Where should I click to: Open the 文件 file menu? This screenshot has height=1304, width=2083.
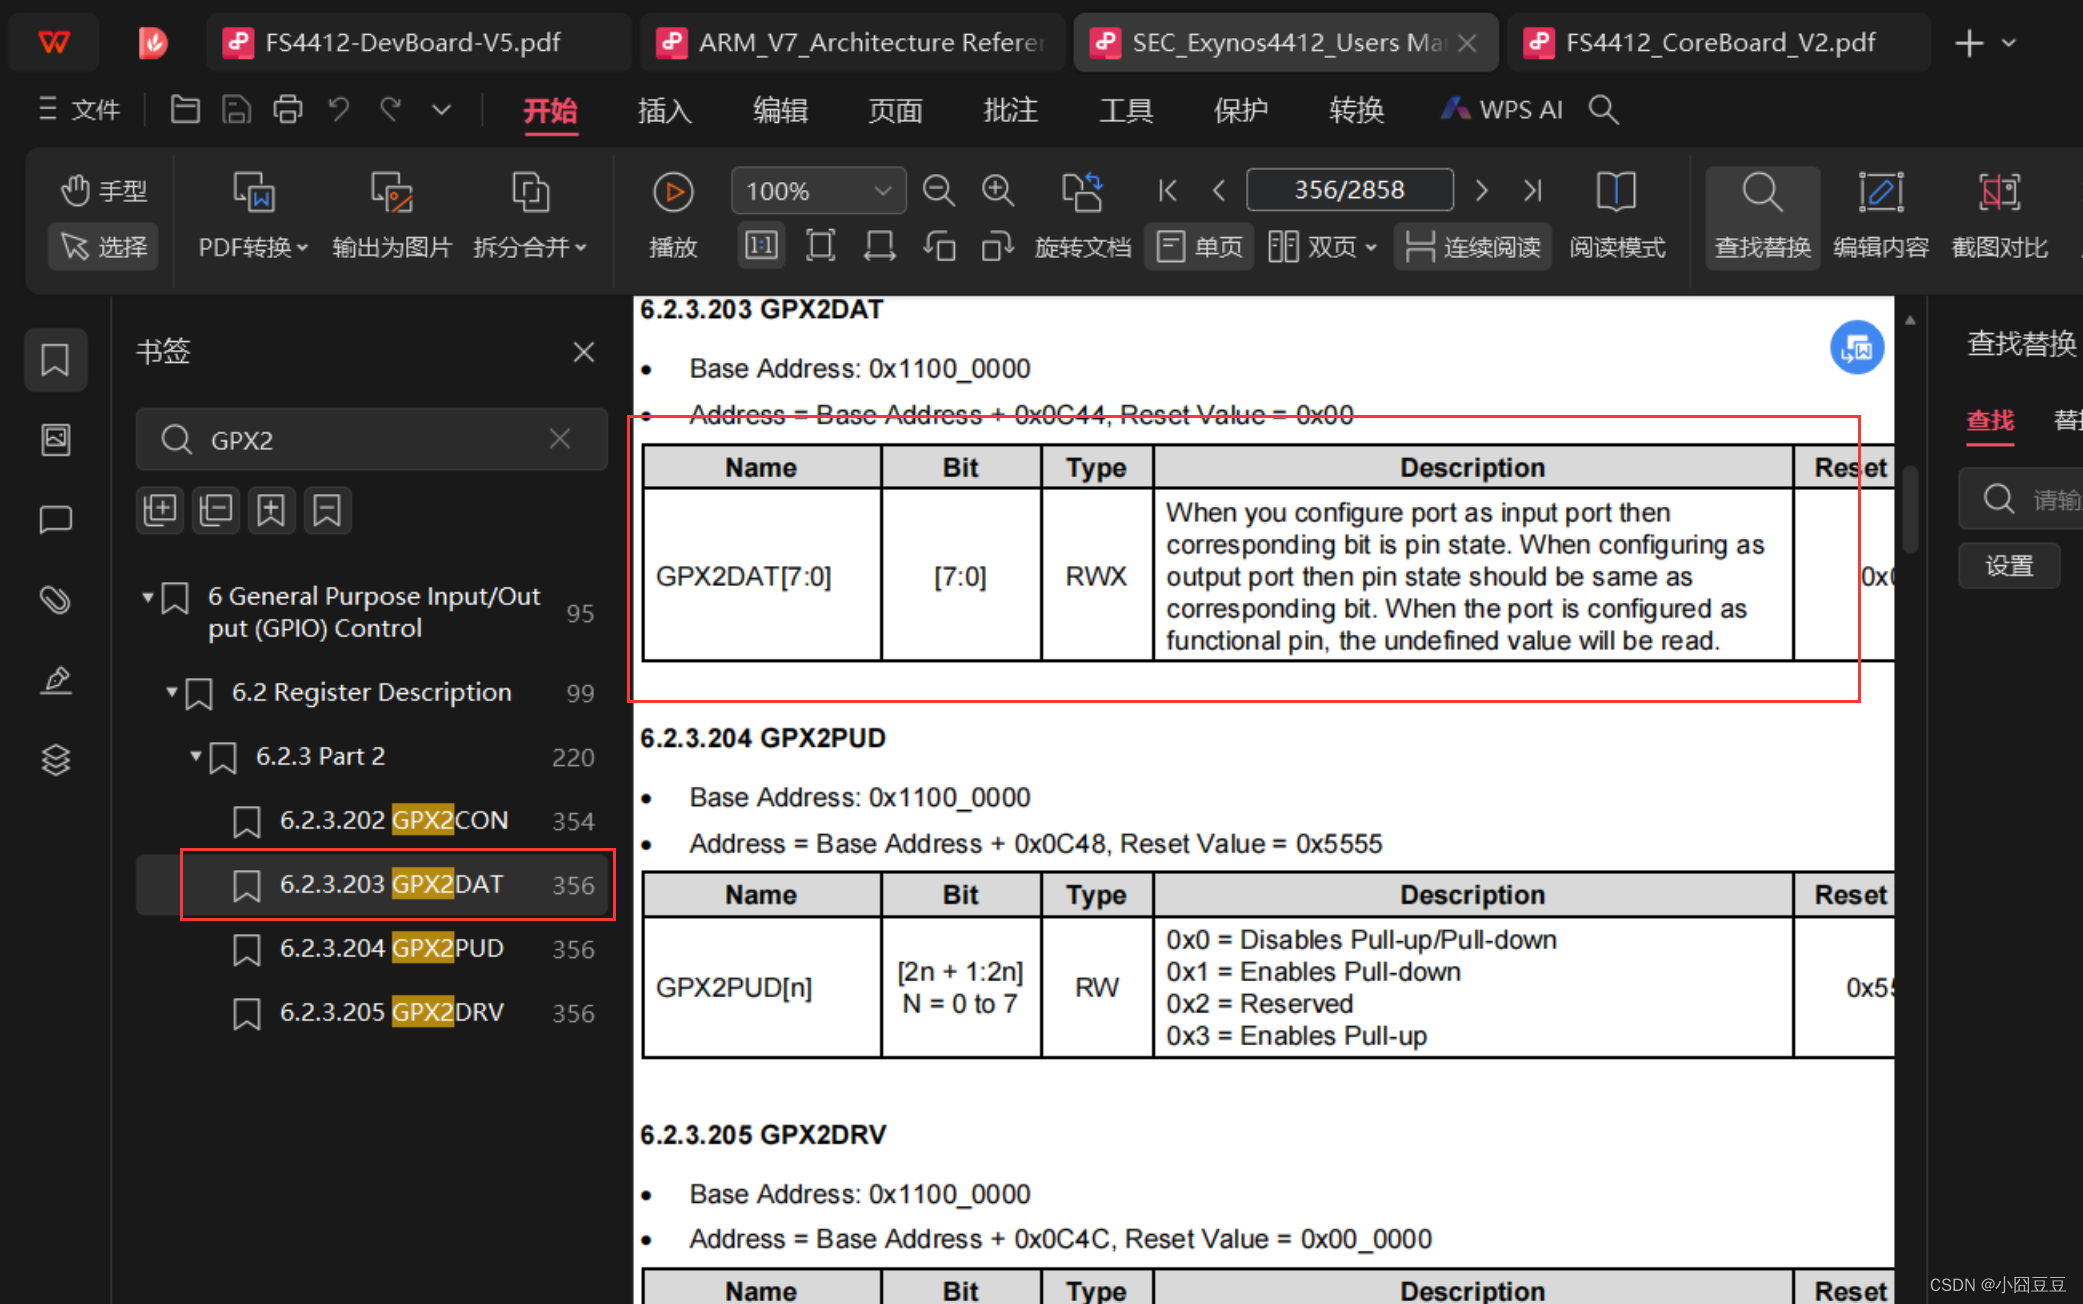79,109
